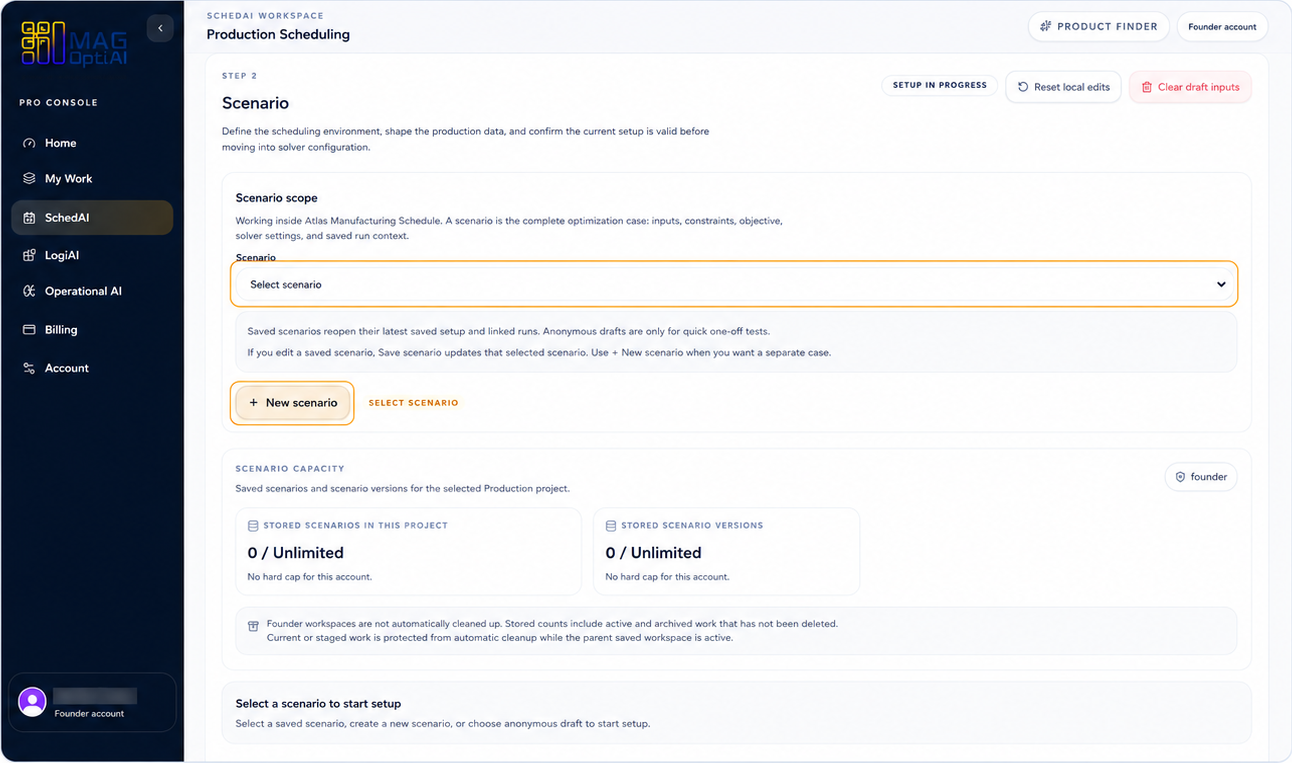Click the Setup In Progress status badge
Viewport: 1292px width, 763px height.
pos(940,85)
